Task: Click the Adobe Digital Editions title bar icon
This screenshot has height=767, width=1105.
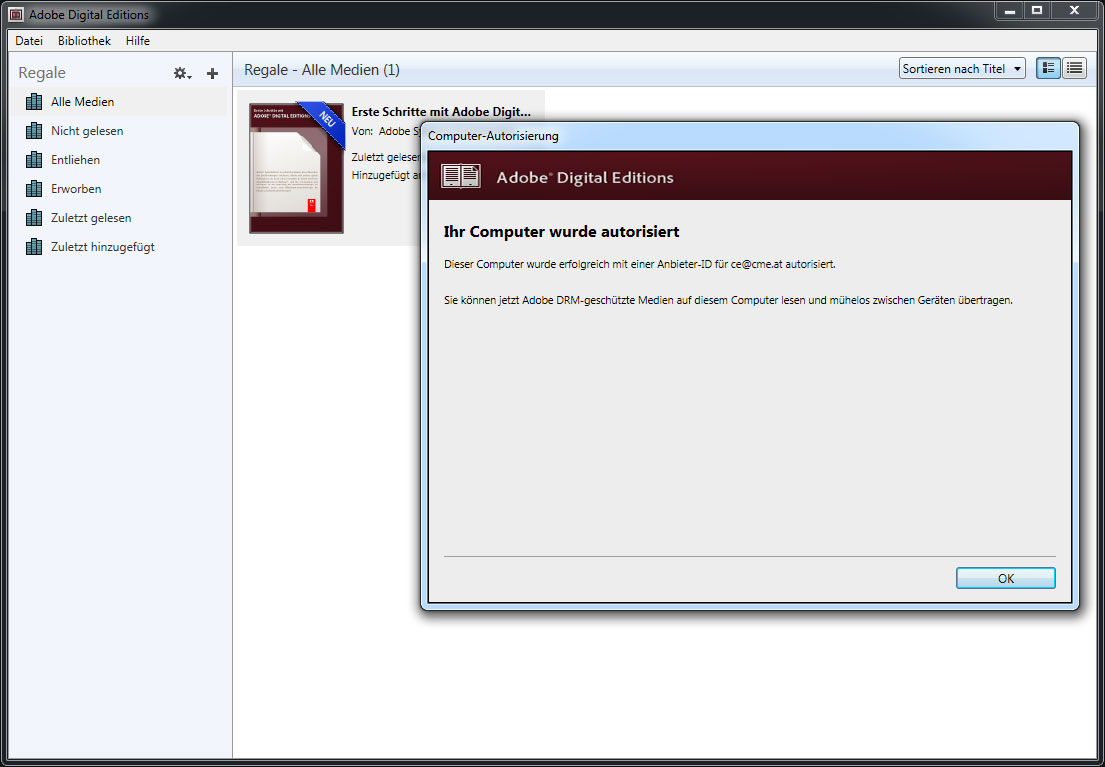Action: click(16, 15)
